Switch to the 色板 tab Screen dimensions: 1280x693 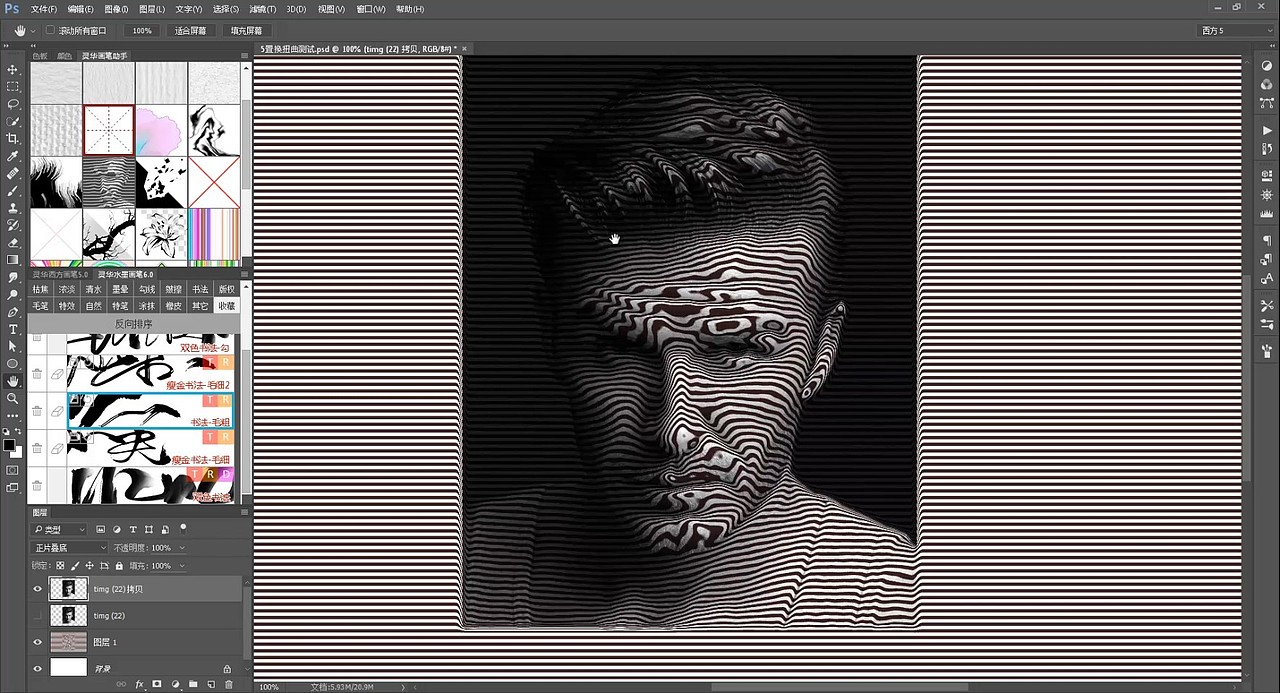click(x=41, y=56)
